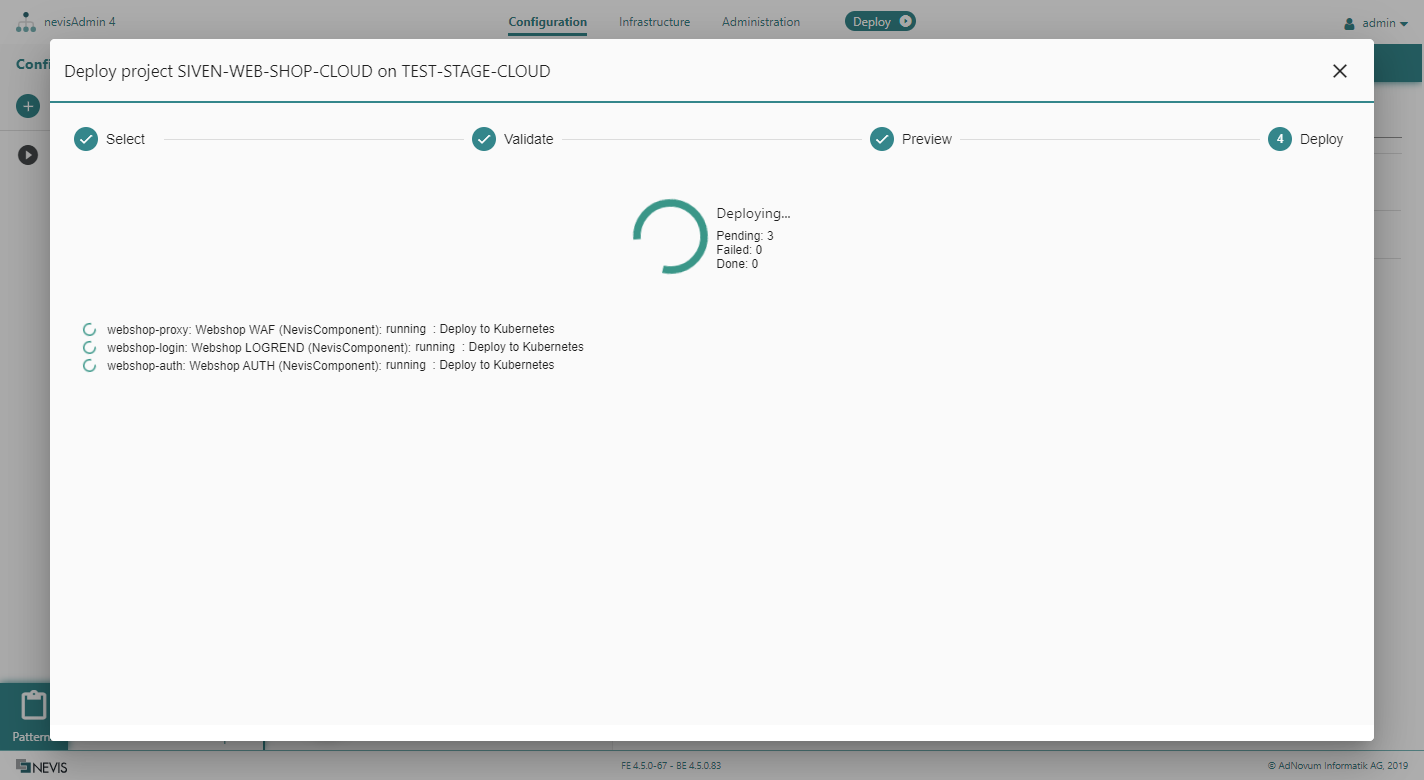This screenshot has width=1424, height=780.
Task: Click the webshop-auth spinner icon
Action: 89,366
